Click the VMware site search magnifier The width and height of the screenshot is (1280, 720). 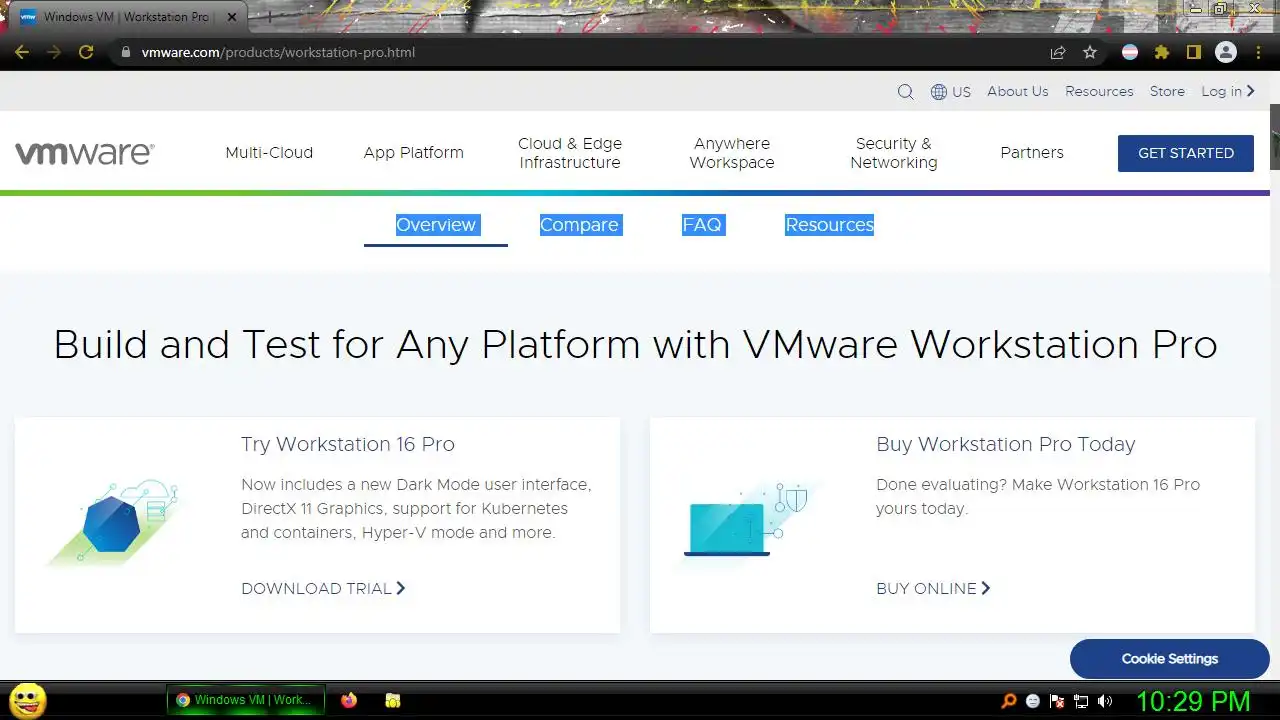pos(906,91)
